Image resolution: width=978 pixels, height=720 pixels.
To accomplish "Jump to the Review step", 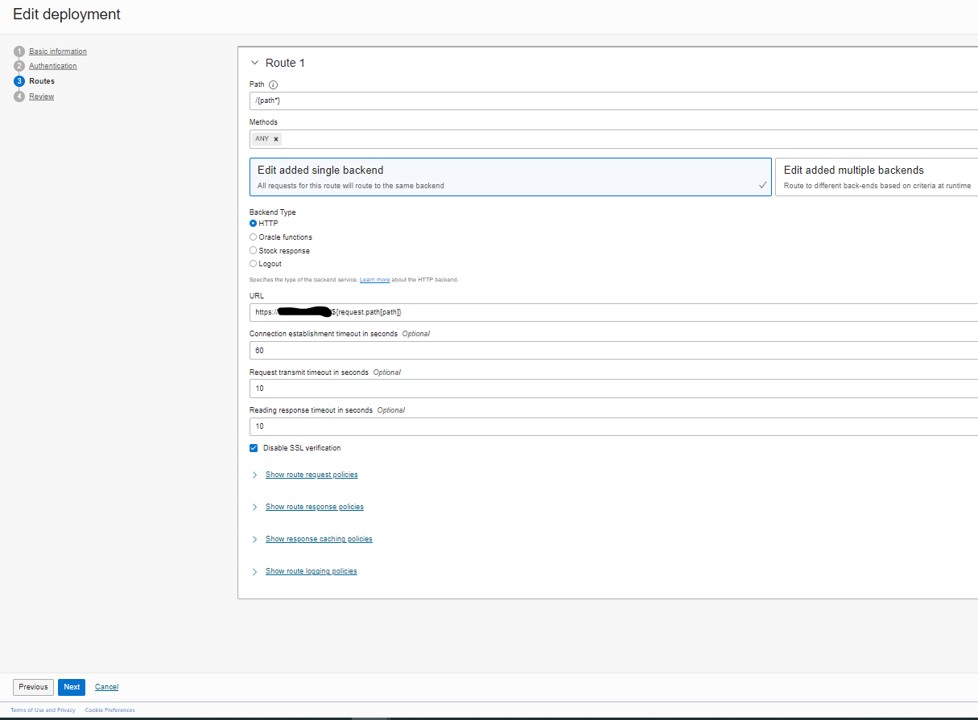I will click(41, 96).
